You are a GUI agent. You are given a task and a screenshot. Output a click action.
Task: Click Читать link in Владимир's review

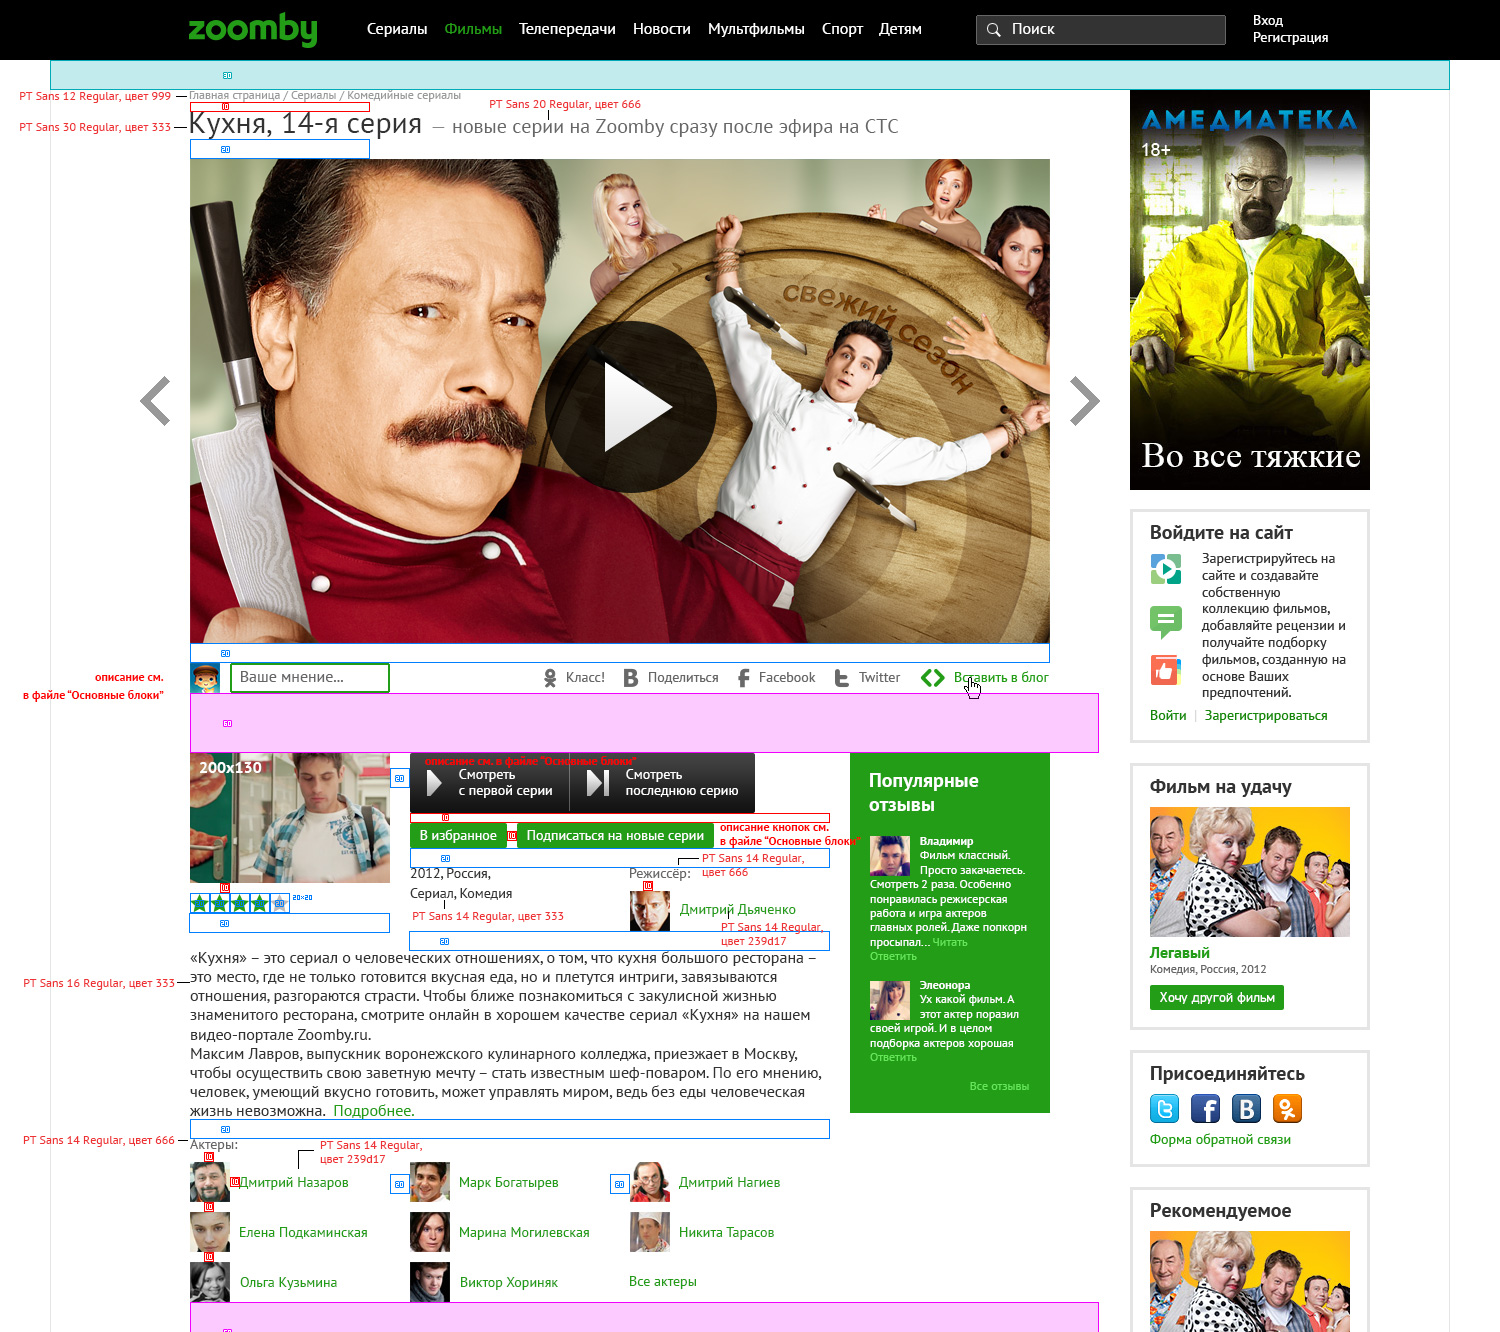pos(950,943)
